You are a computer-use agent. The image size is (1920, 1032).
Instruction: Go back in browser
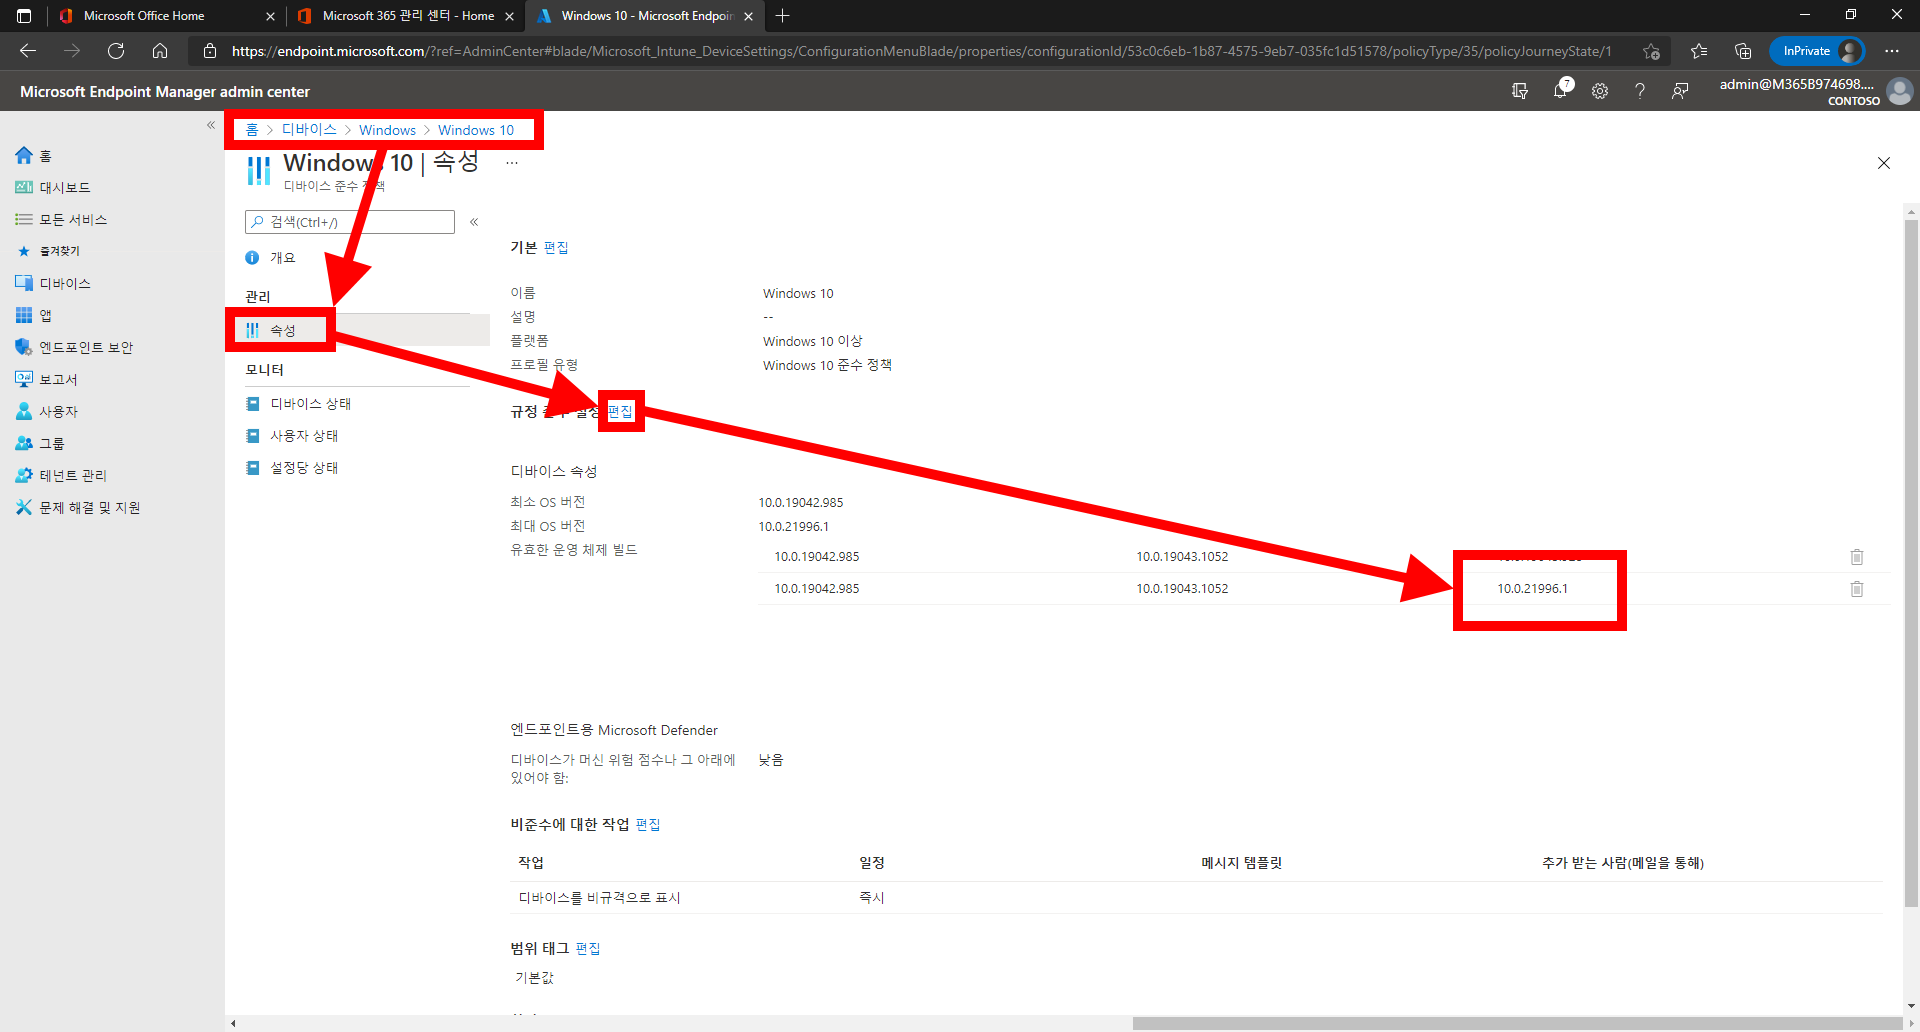[28, 51]
